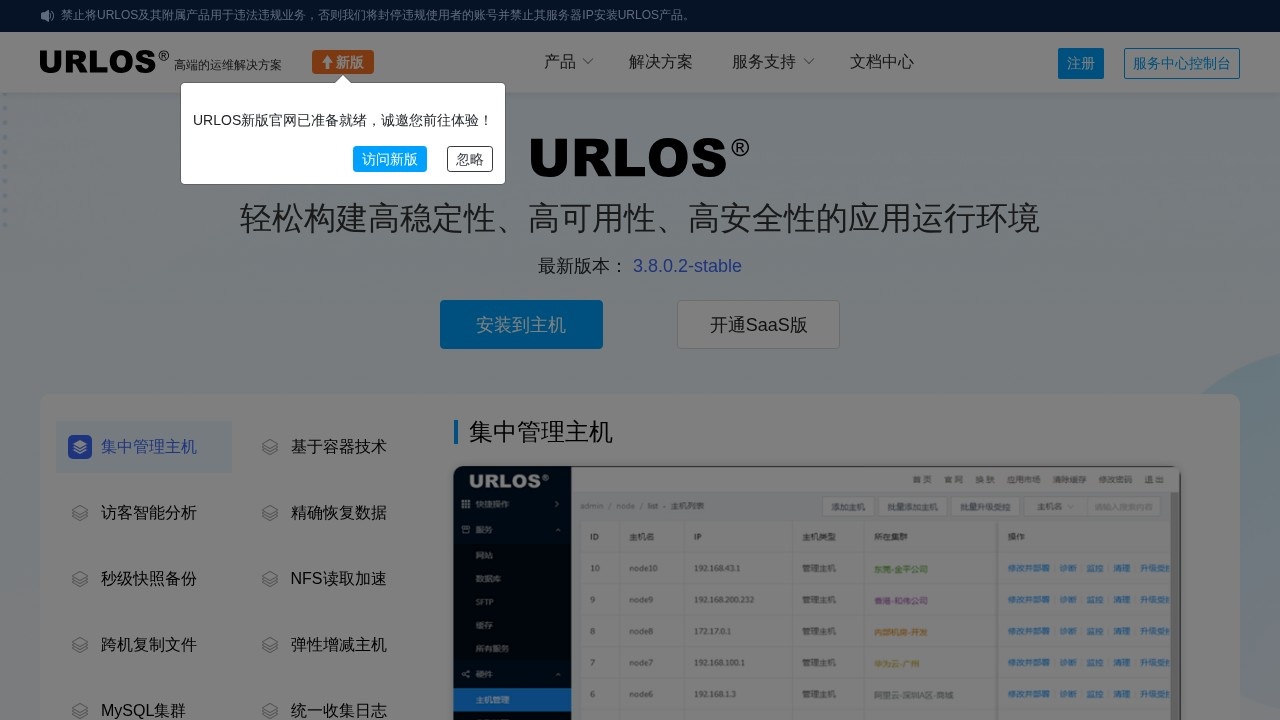Click the layers icon next to 精确恢复数据
Viewport: 1280px width, 720px height.
[x=270, y=513]
